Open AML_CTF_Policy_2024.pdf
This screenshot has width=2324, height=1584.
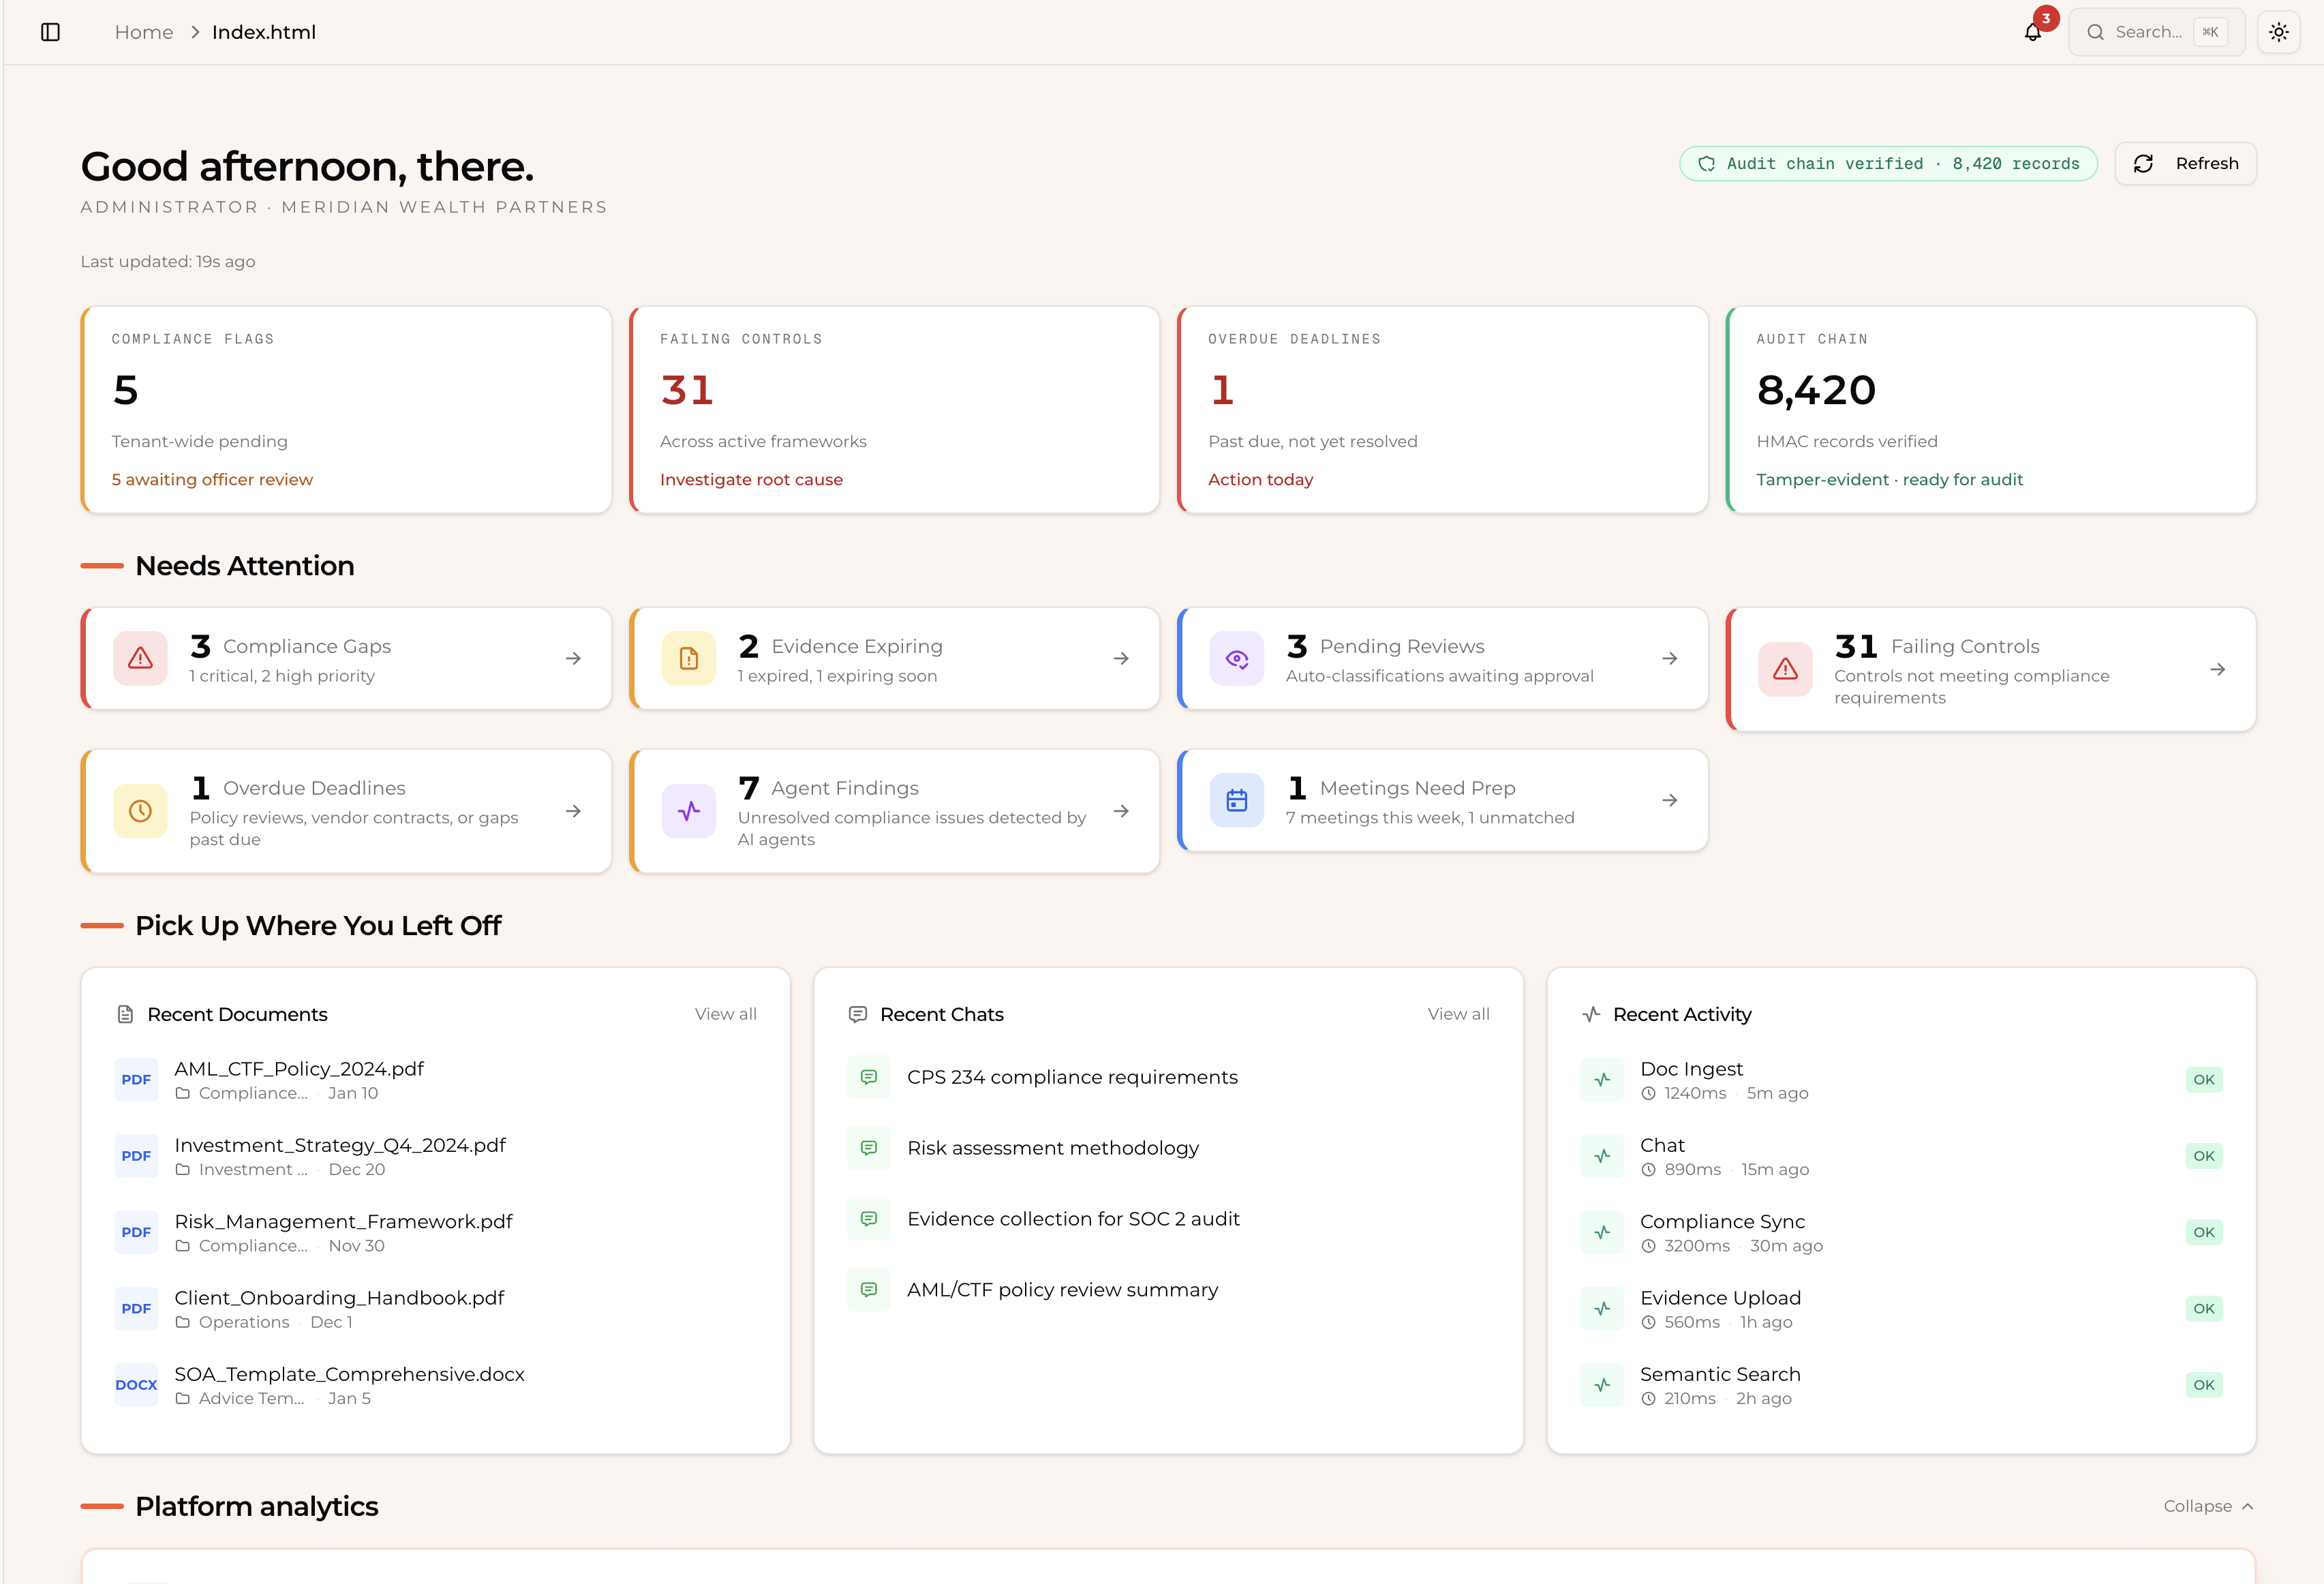click(x=435, y=1080)
